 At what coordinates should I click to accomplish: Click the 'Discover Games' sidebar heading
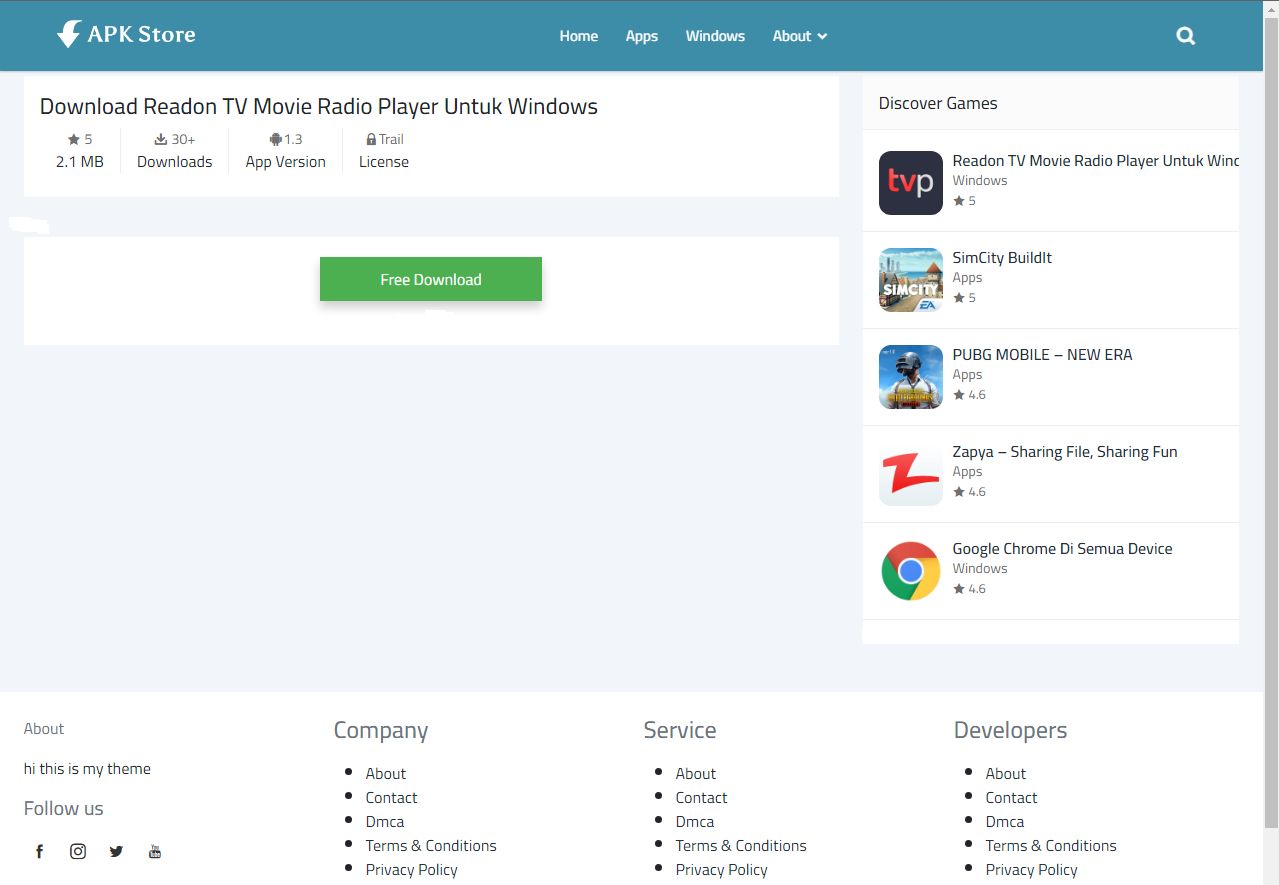[x=938, y=103]
